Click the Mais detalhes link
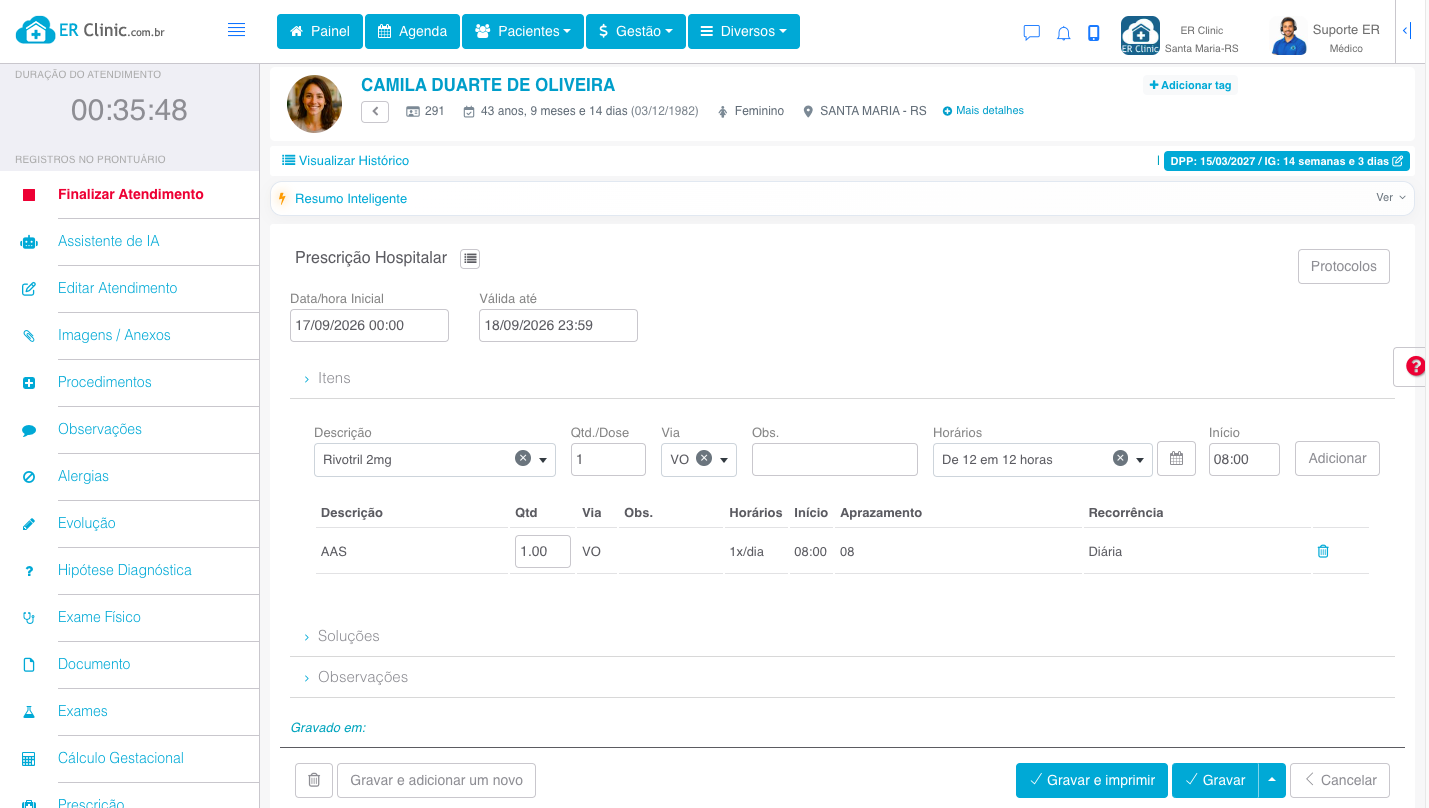Viewport: 1429px width, 808px height. point(983,111)
